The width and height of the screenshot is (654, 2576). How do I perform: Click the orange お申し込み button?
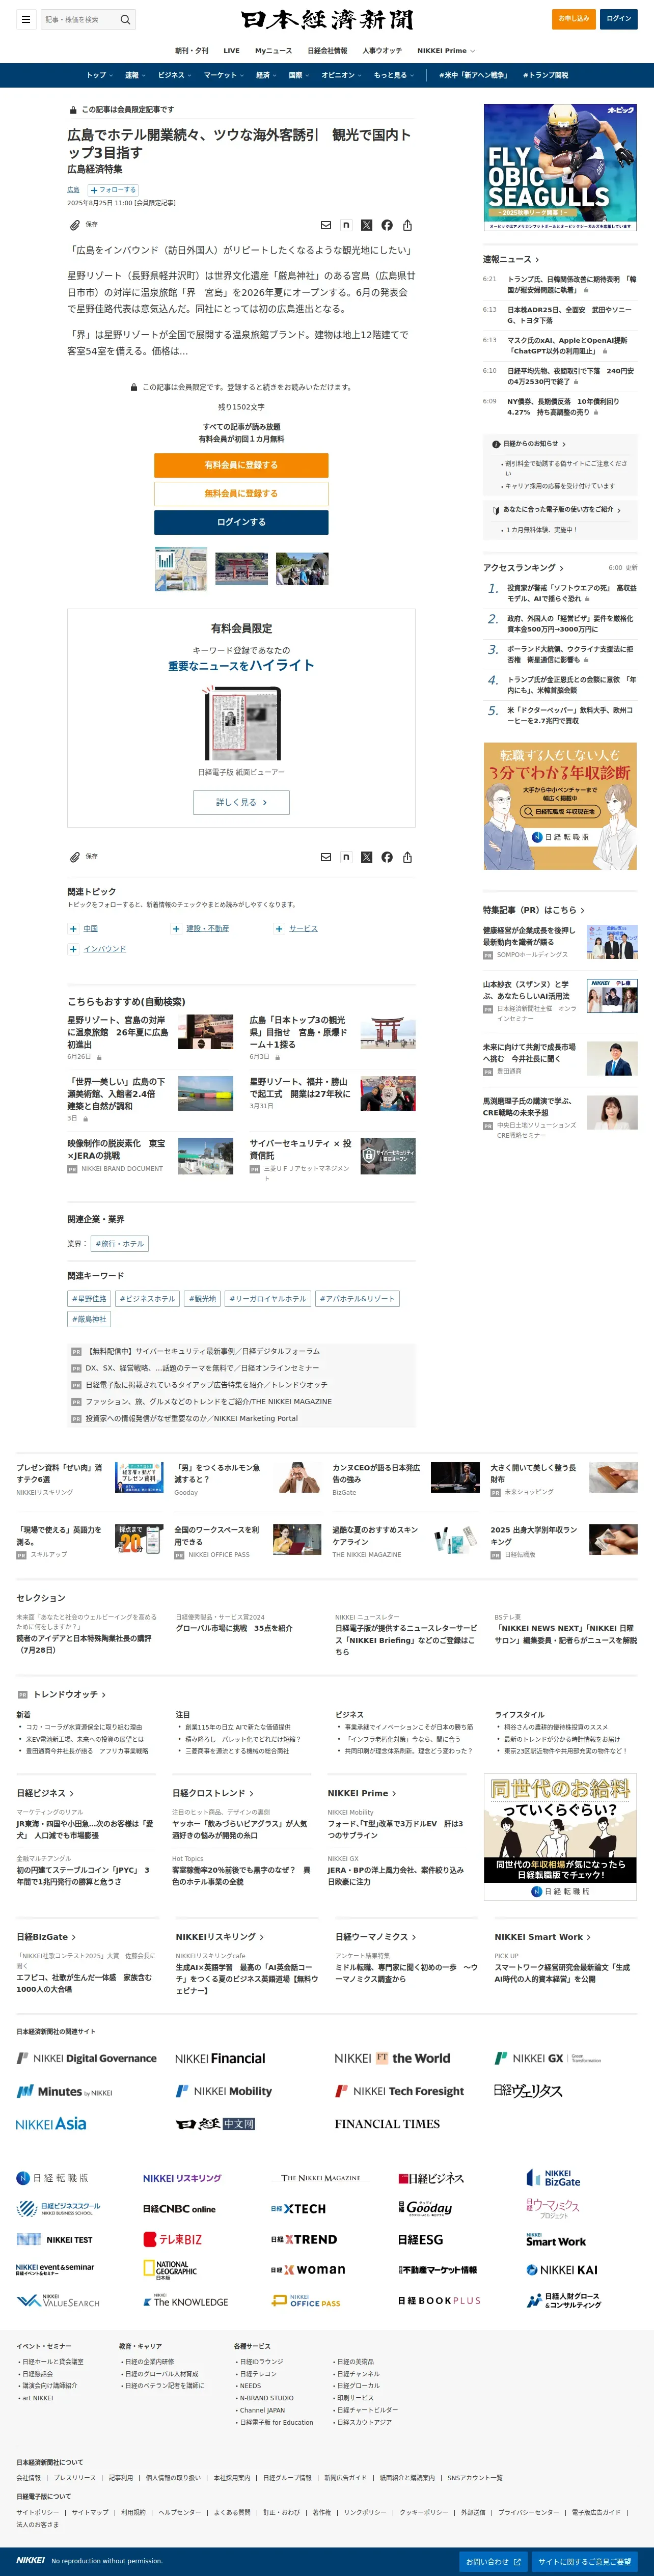574,19
